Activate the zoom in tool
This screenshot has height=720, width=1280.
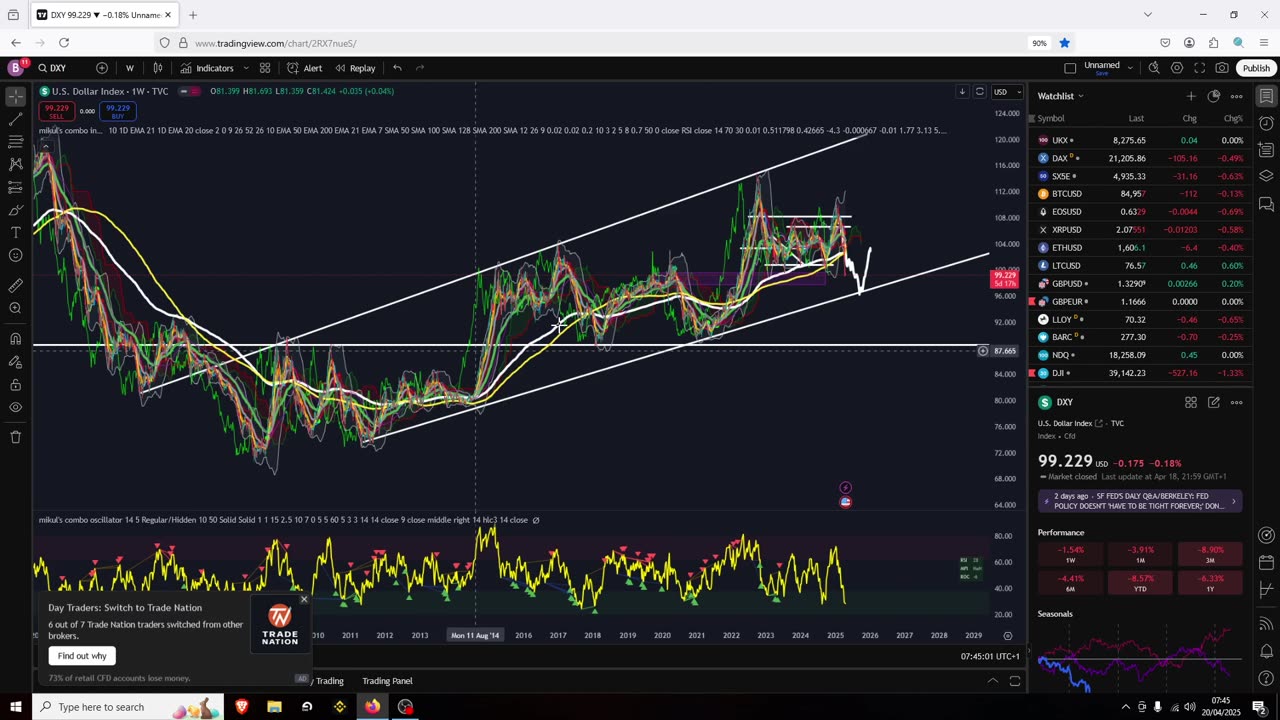pyautogui.click(x=15, y=308)
